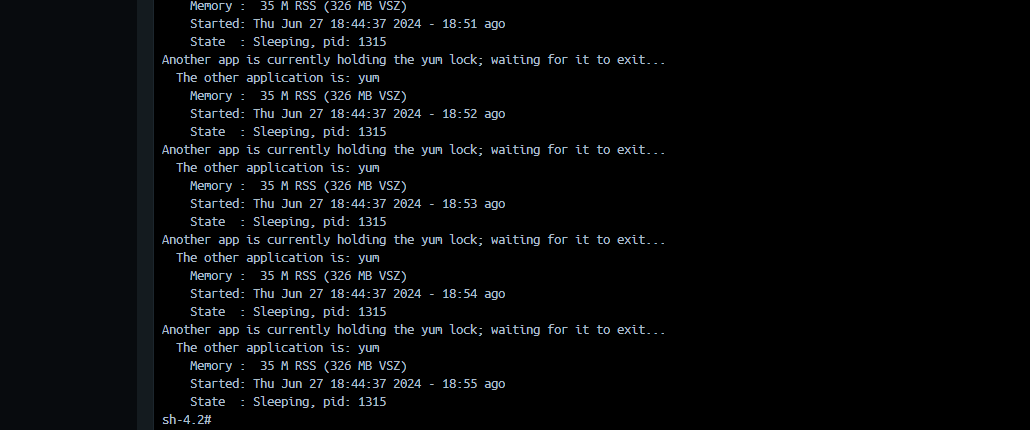Click the Started line ending 18:51 ago
1030x430 pixels.
click(347, 24)
